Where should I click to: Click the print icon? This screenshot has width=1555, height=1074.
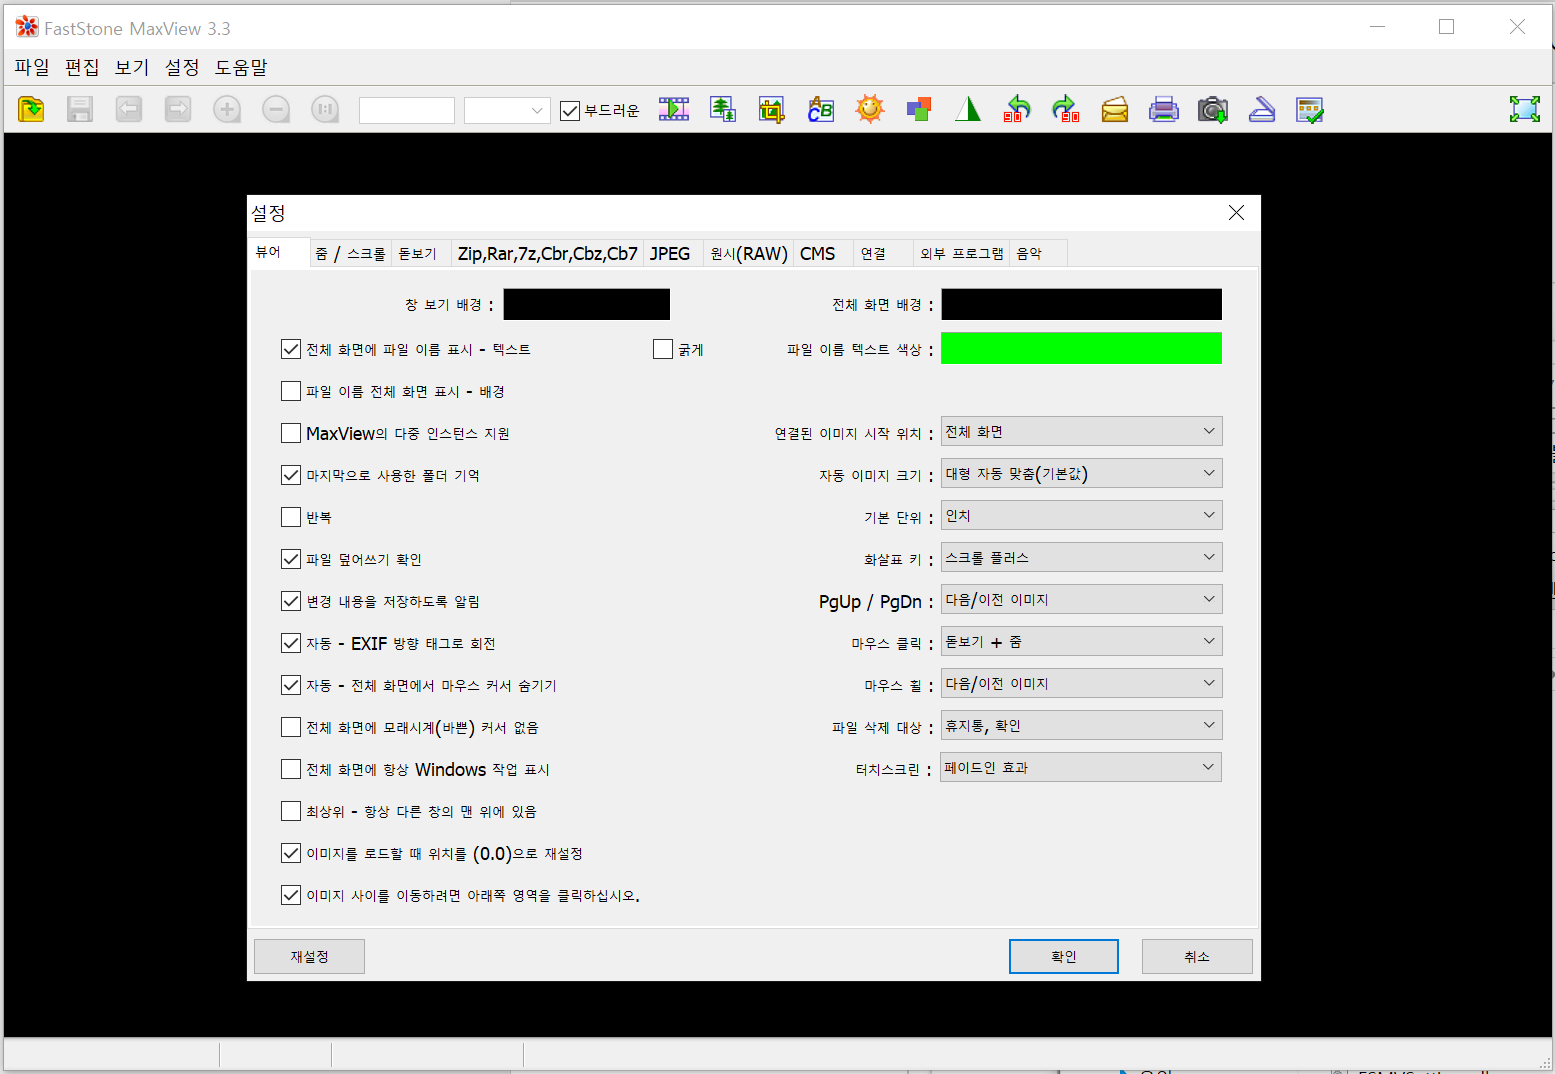(1164, 109)
